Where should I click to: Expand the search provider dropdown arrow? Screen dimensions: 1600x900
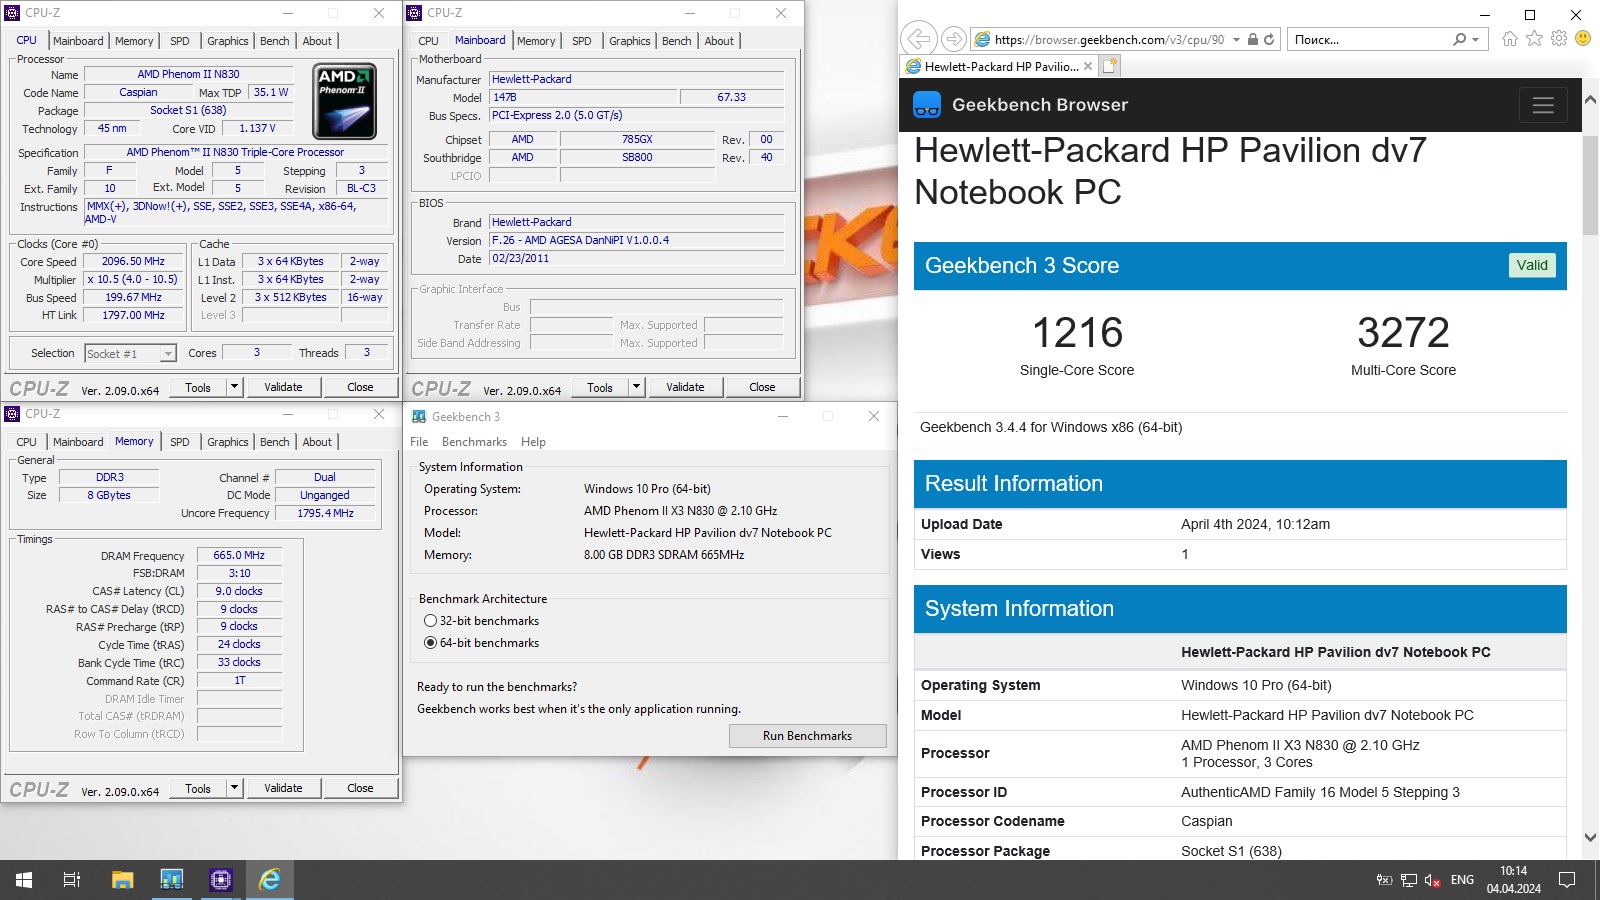1475,39
